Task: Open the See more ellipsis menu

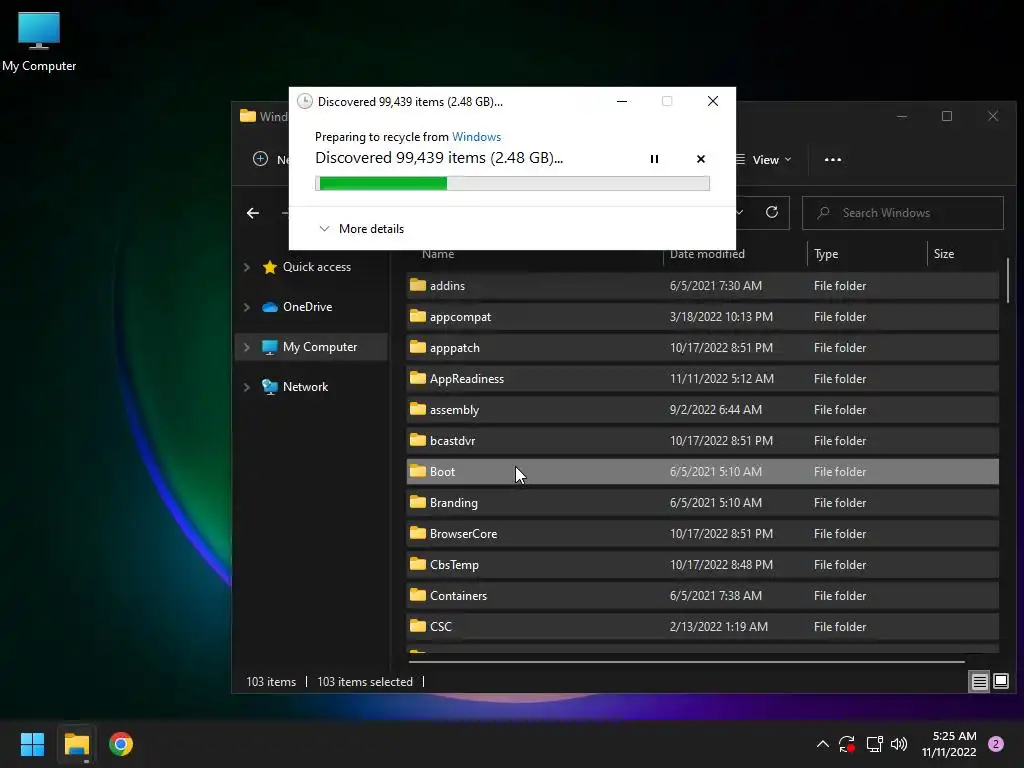Action: point(833,159)
